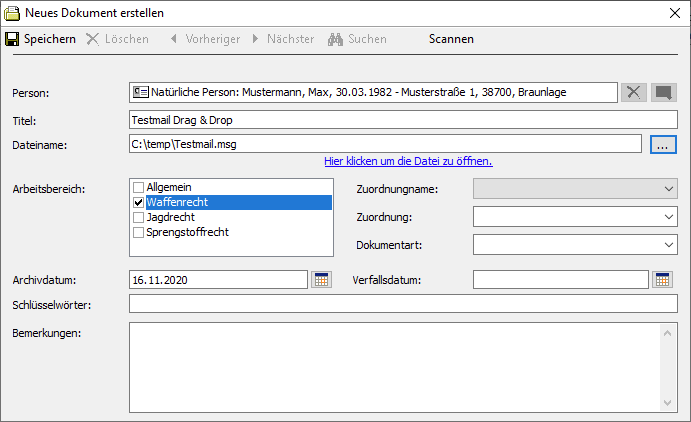The image size is (691, 422).
Task: Expand the Zuordnungname dropdown
Action: point(668,188)
